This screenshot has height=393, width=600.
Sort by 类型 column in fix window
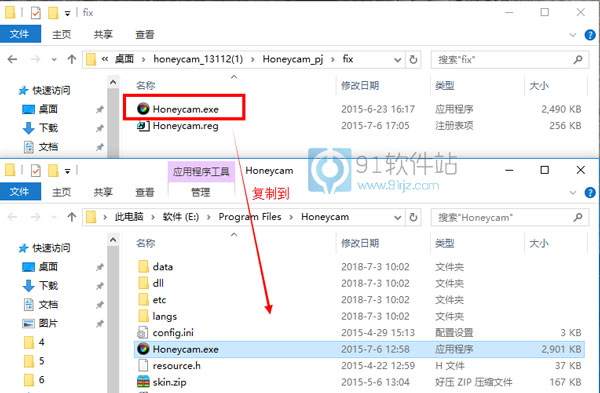click(445, 85)
